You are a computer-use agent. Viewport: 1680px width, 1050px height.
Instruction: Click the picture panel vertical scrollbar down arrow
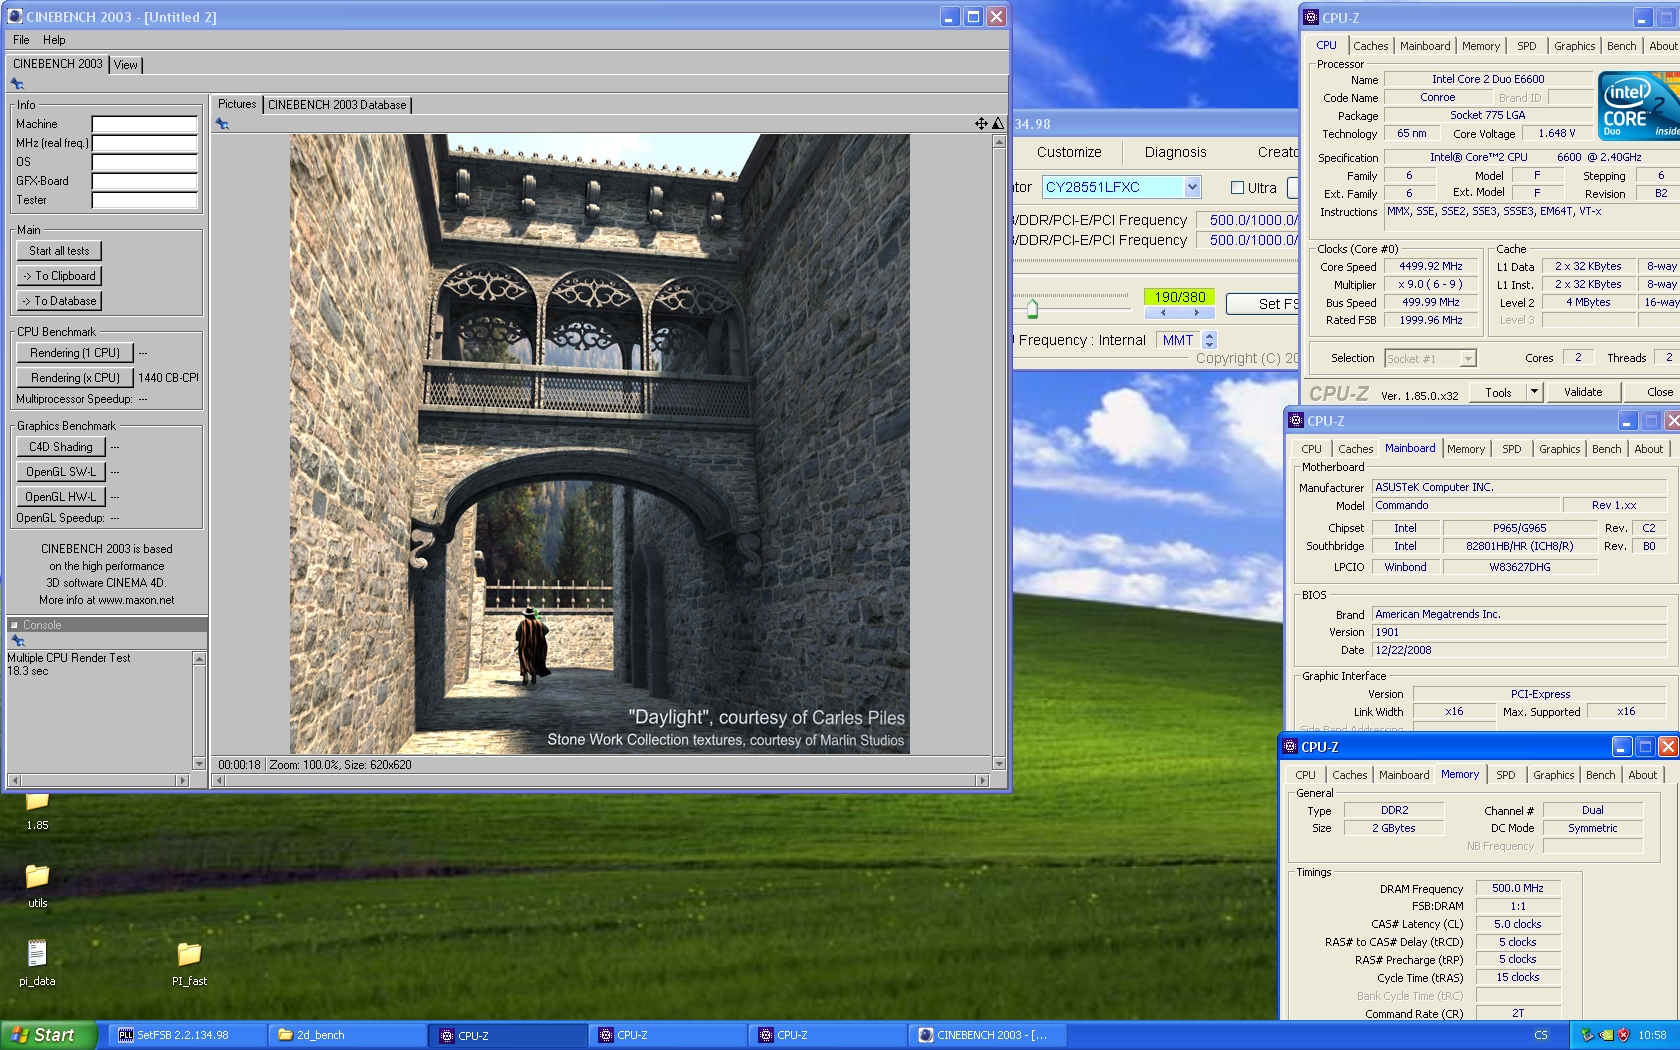(998, 763)
